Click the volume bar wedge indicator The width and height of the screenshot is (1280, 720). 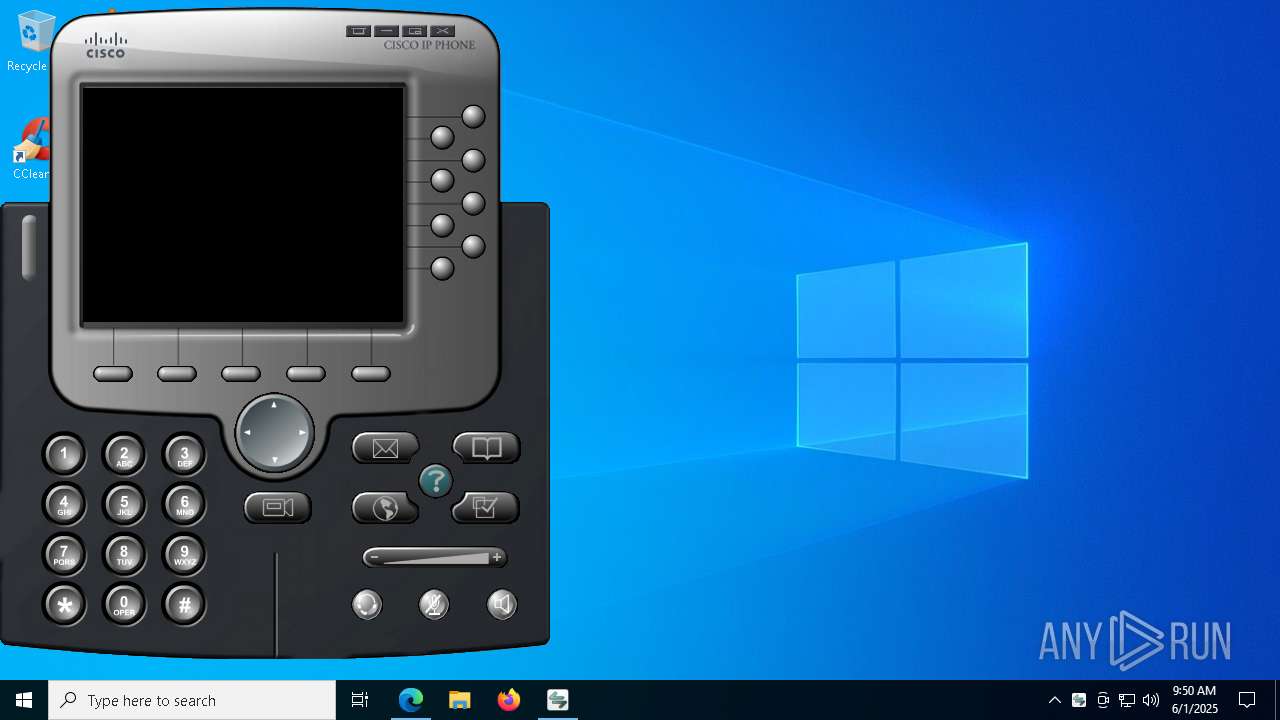coord(436,558)
